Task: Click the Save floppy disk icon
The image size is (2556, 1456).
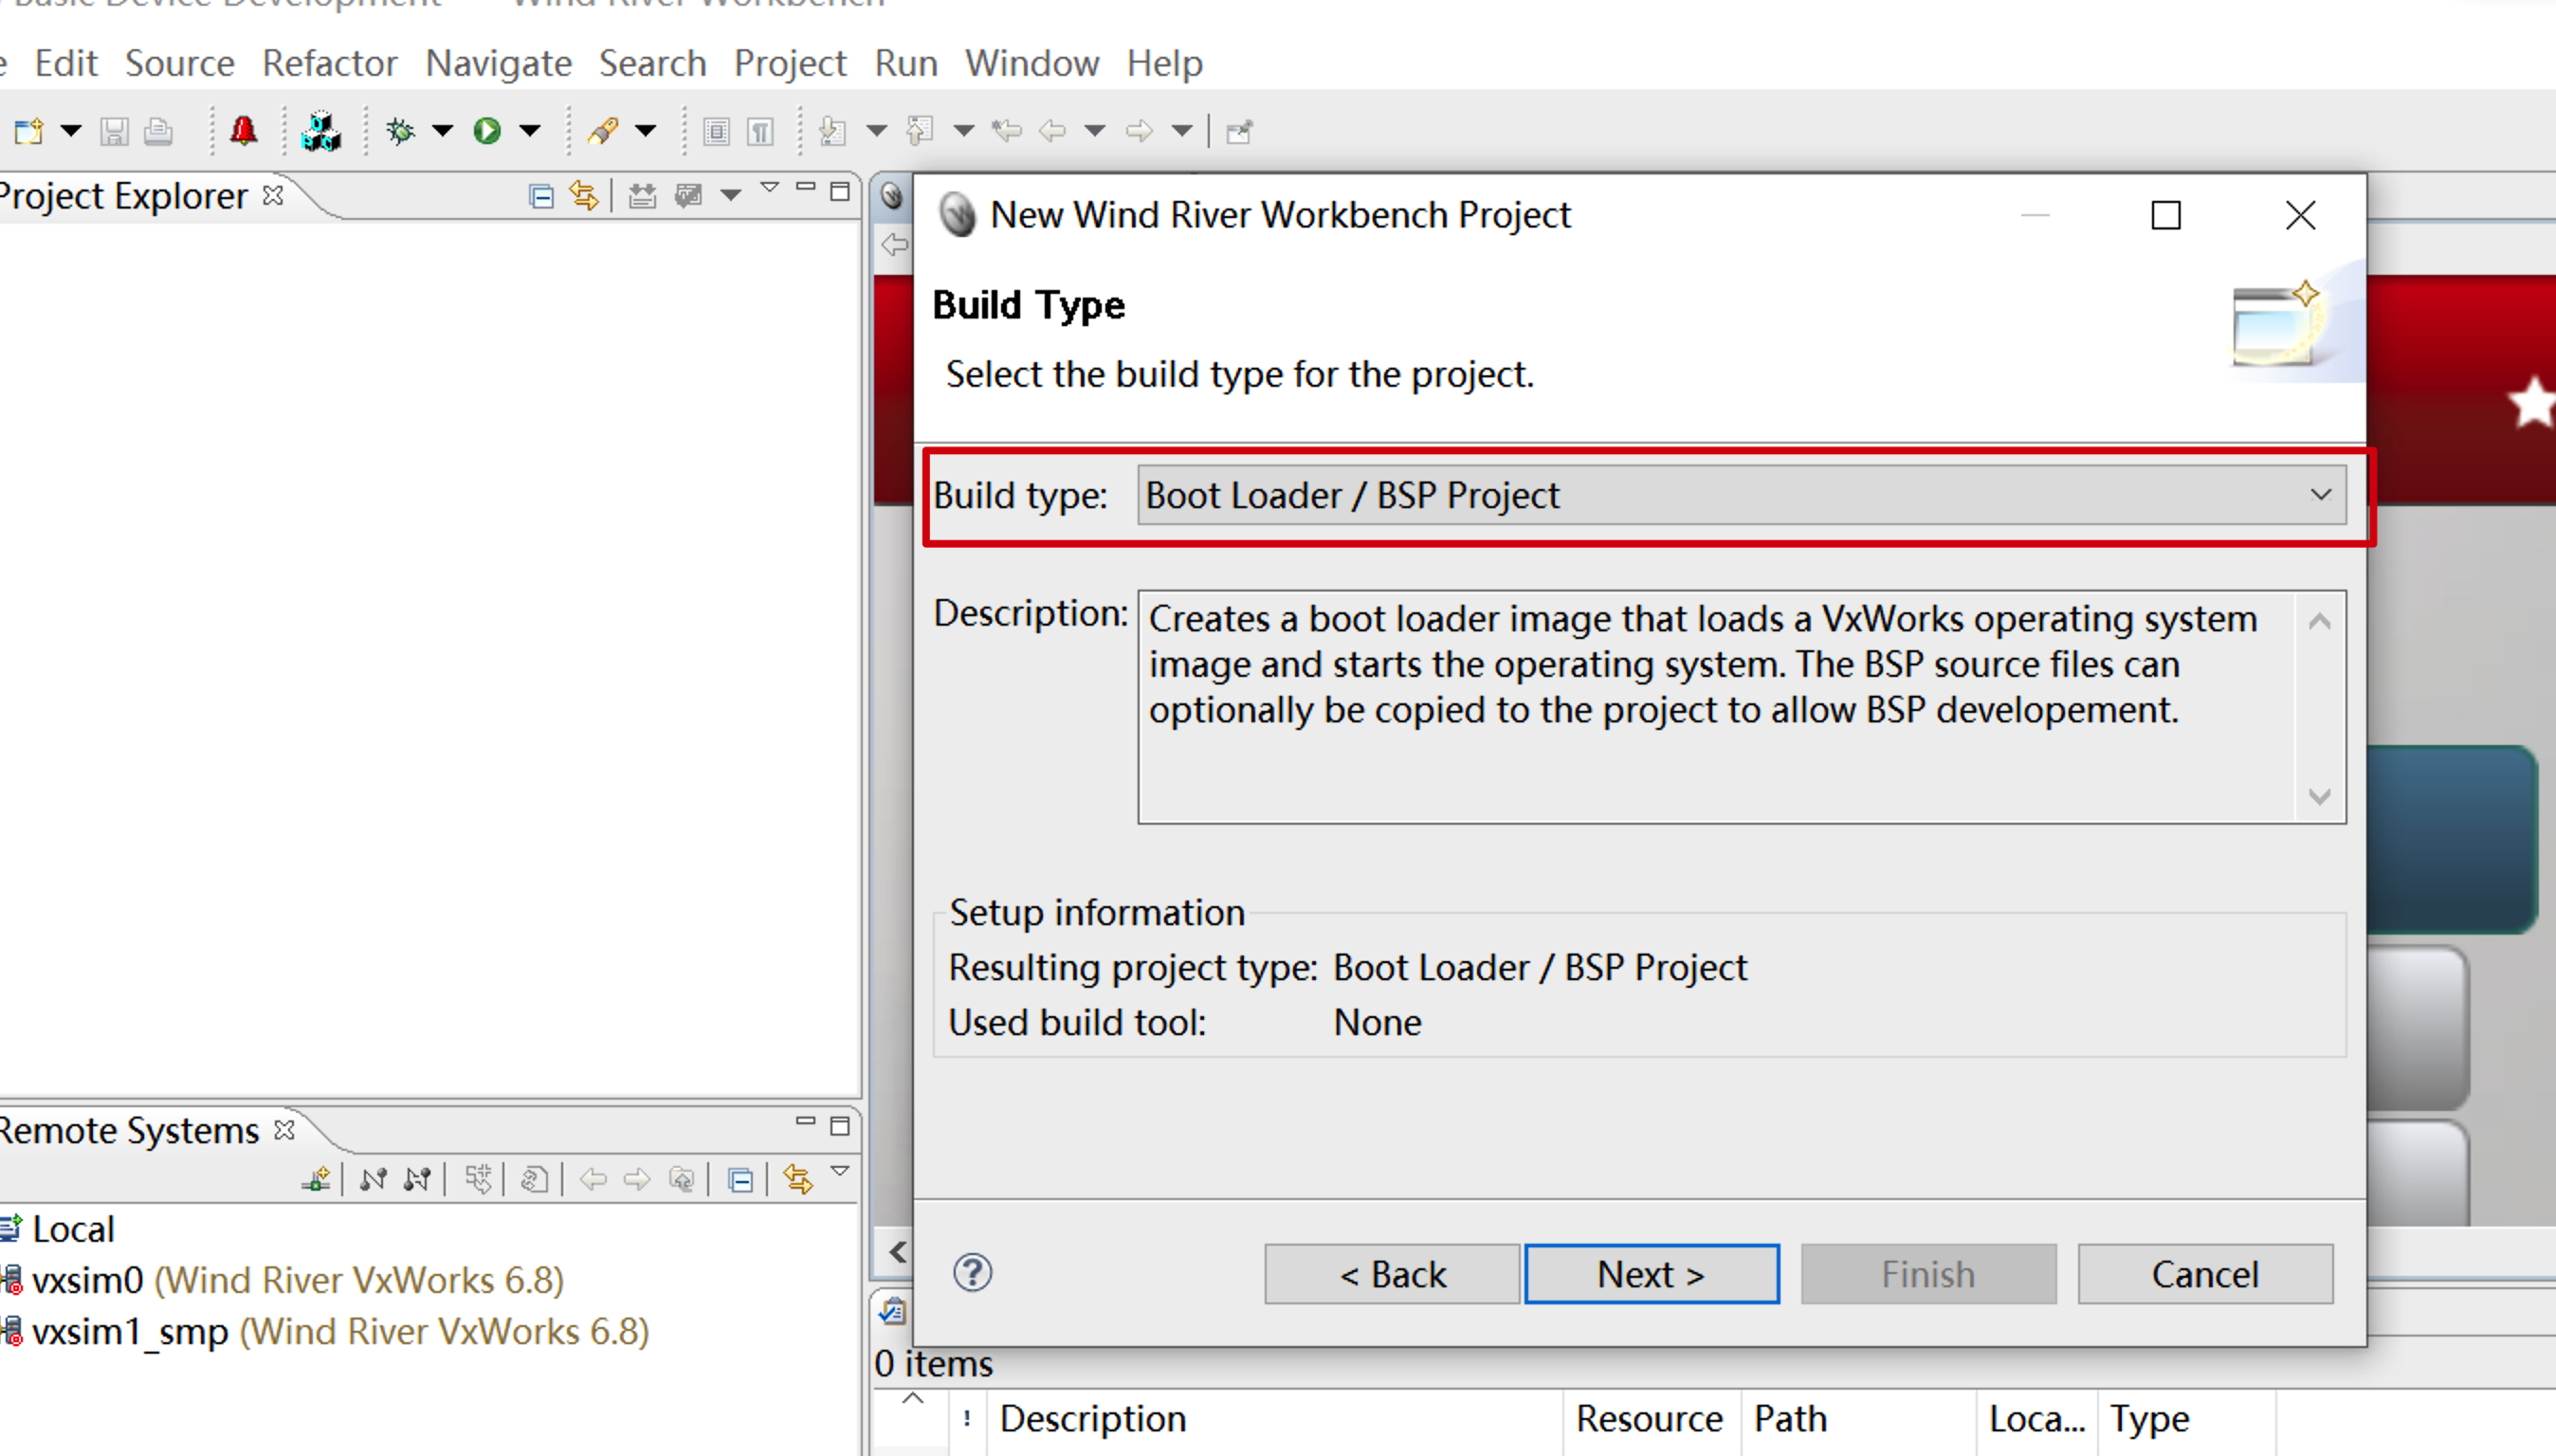Action: (x=114, y=131)
